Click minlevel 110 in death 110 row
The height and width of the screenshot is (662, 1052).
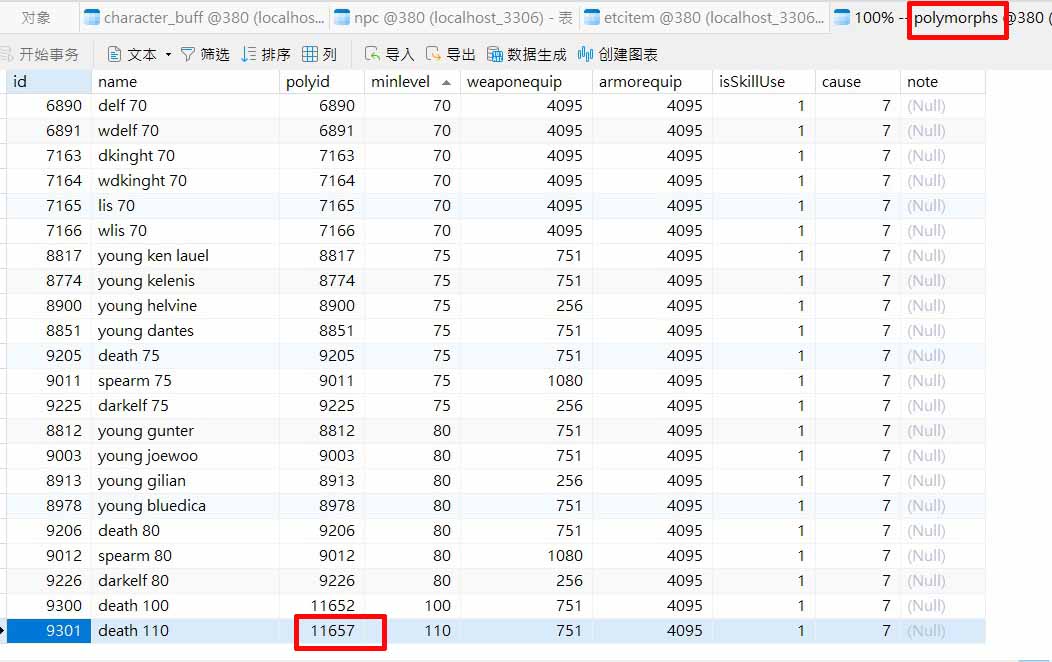coord(412,630)
